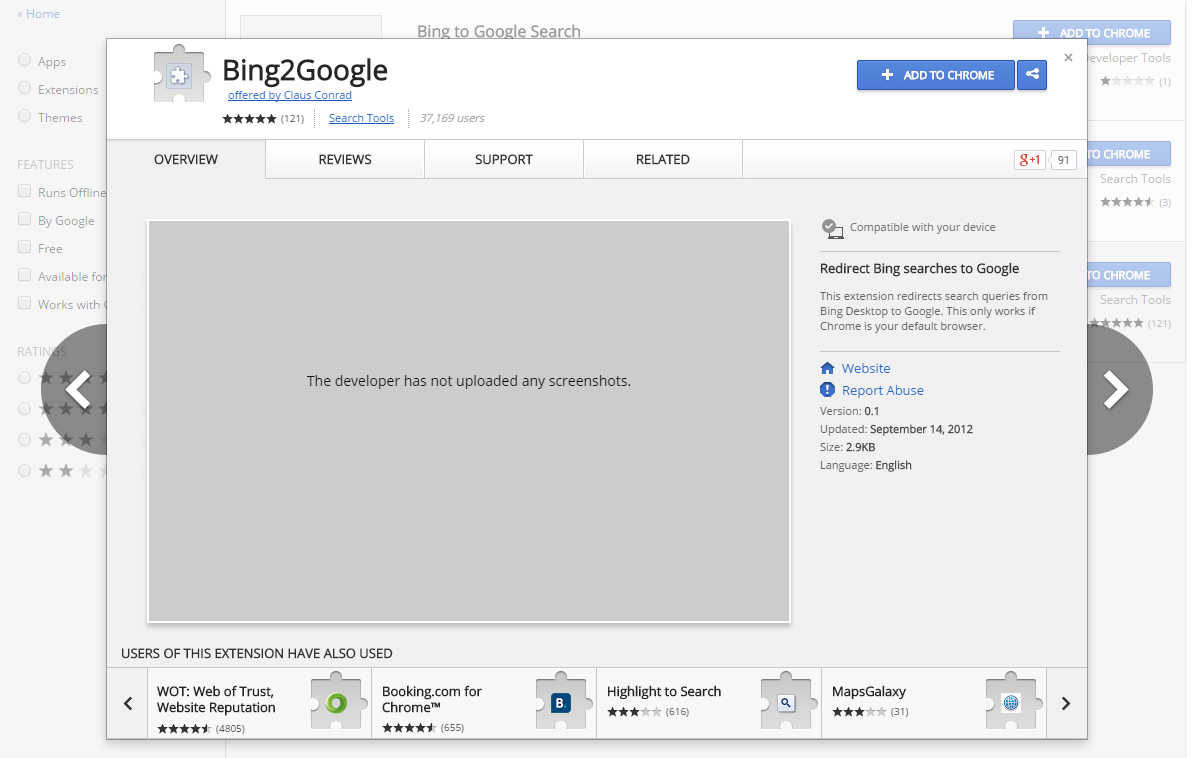Open the Support tab

(504, 159)
